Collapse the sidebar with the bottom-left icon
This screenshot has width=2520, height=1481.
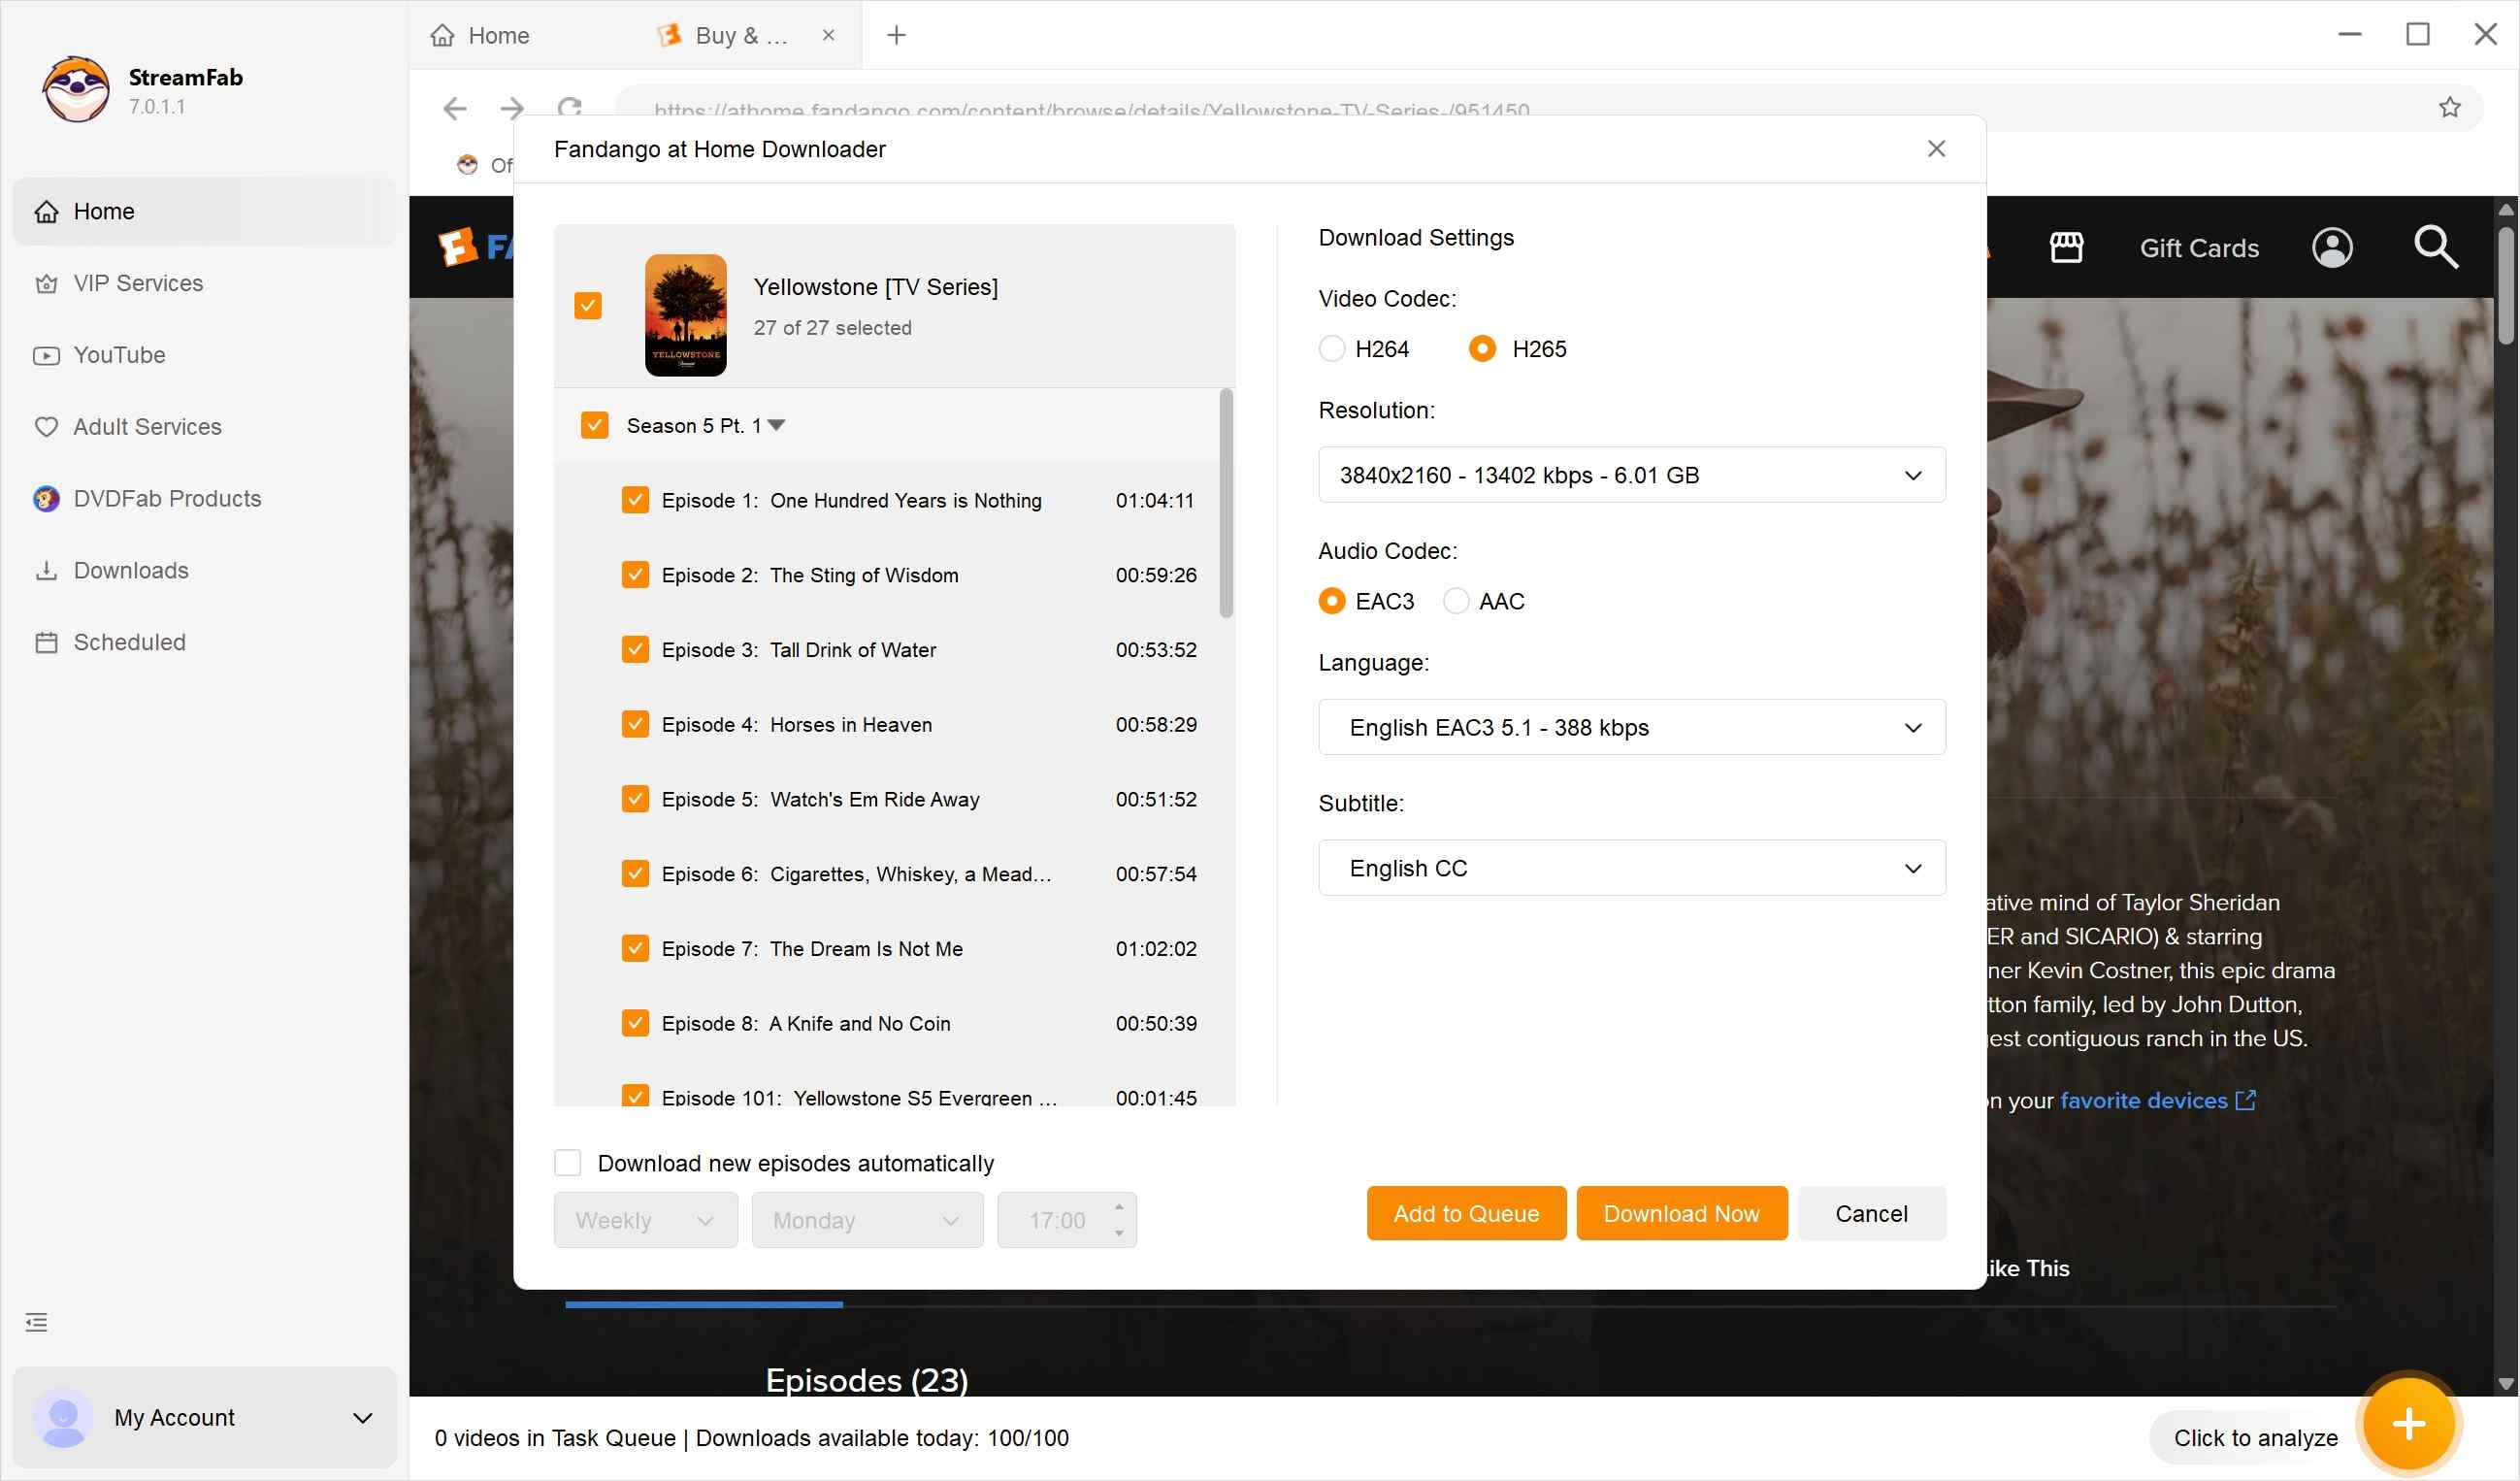tap(37, 1322)
